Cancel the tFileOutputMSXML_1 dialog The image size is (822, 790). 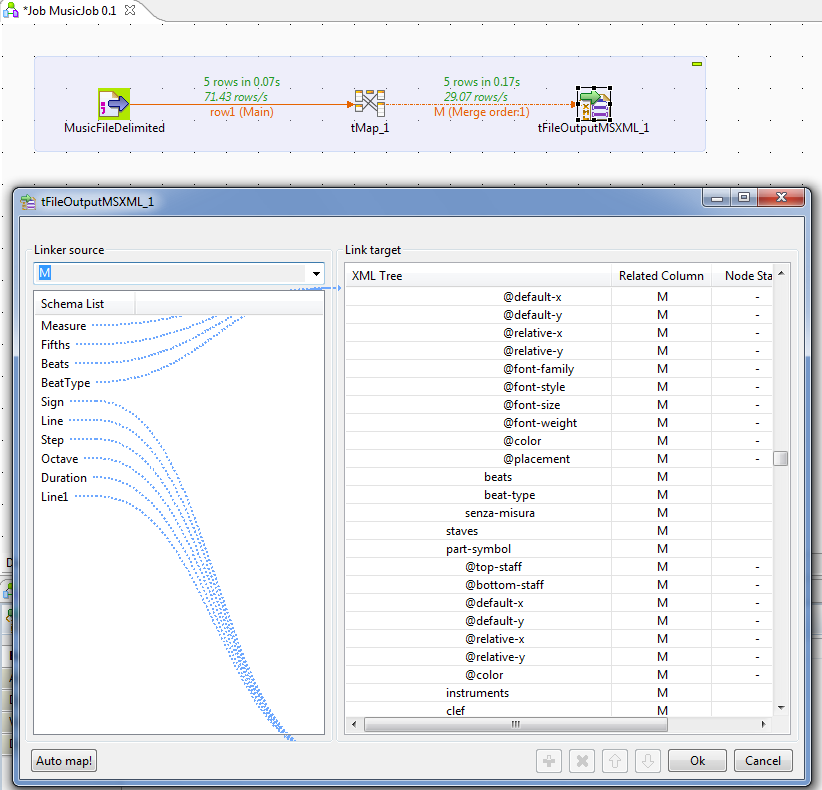click(x=763, y=761)
